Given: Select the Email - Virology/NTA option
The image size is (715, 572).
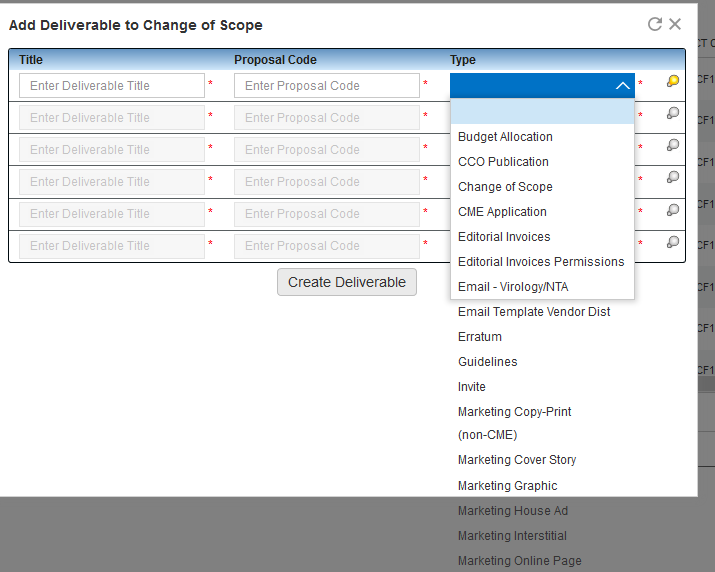Looking at the screenshot, I should [513, 287].
